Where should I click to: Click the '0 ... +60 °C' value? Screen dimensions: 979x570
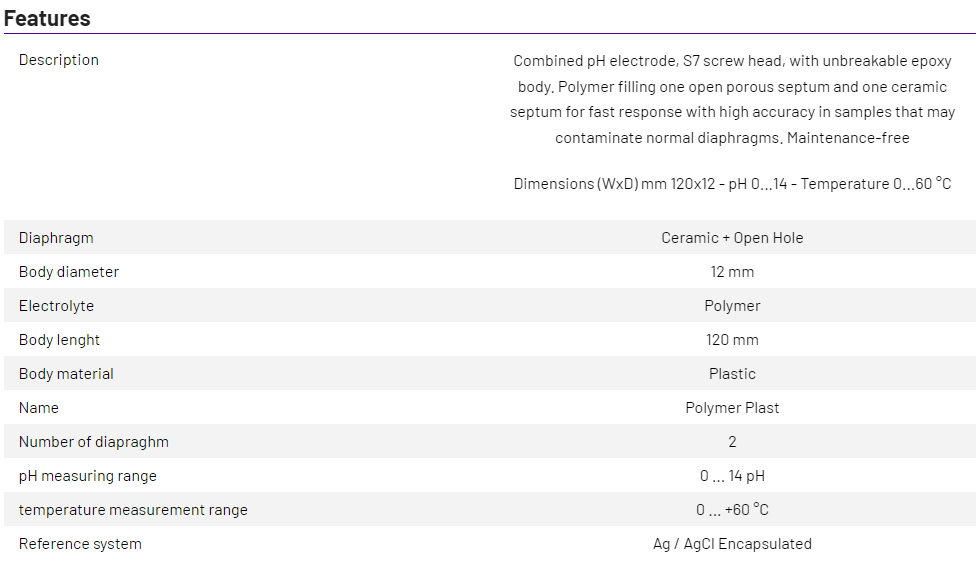tap(732, 510)
